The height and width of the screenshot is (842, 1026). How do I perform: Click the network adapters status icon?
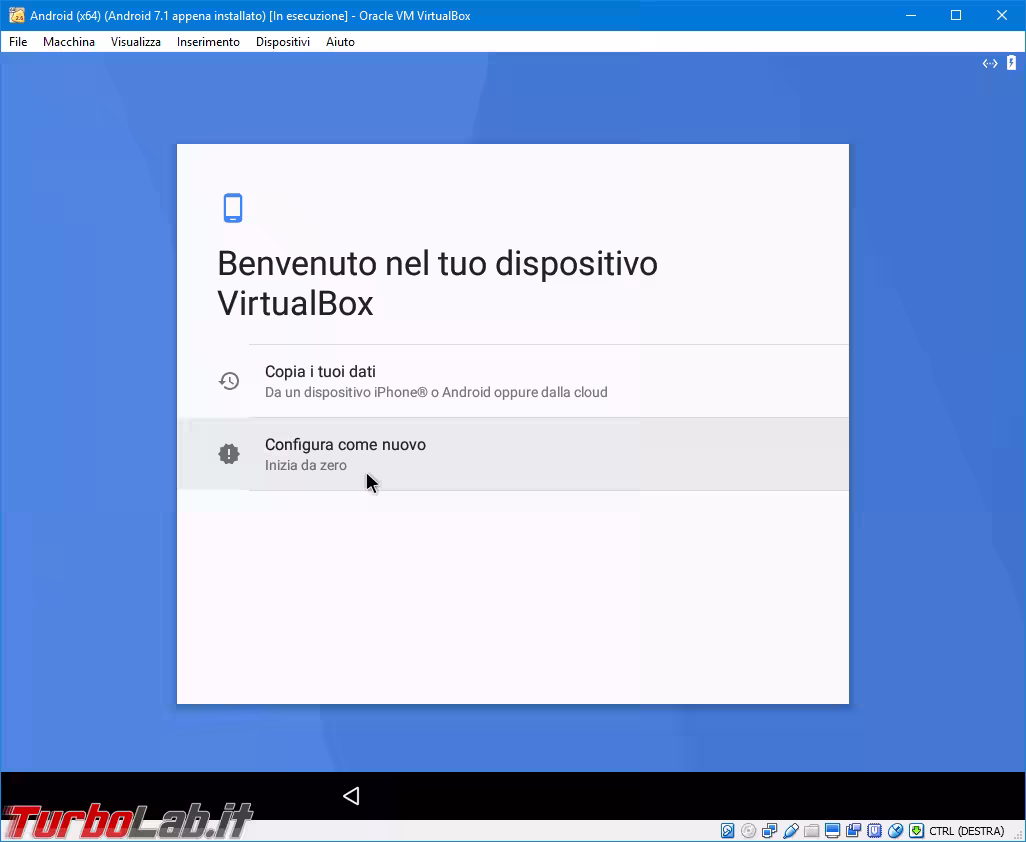coord(769,831)
